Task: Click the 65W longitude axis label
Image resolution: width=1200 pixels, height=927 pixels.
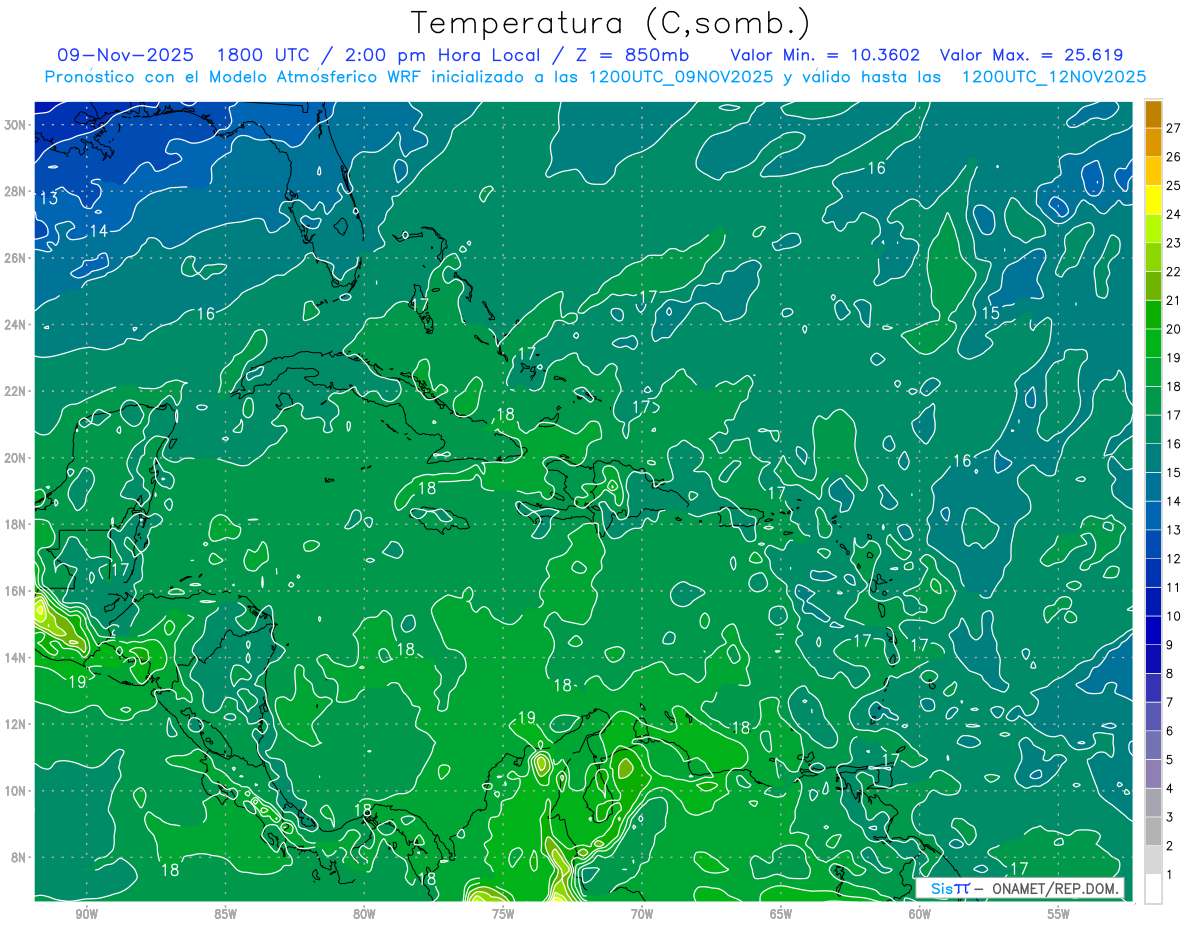Action: click(x=781, y=914)
